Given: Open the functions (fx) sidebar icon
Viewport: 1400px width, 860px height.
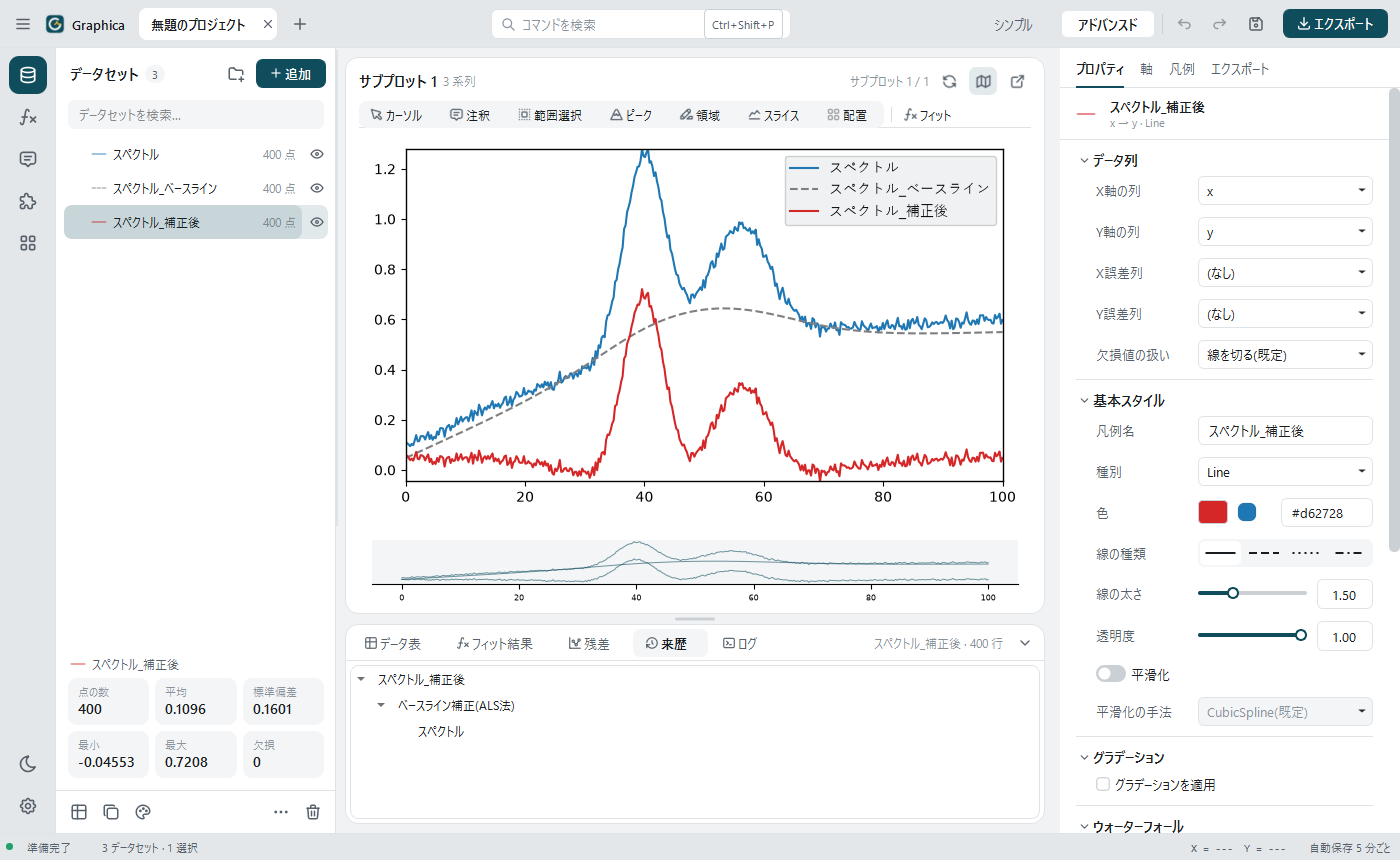Looking at the screenshot, I should (x=28, y=117).
